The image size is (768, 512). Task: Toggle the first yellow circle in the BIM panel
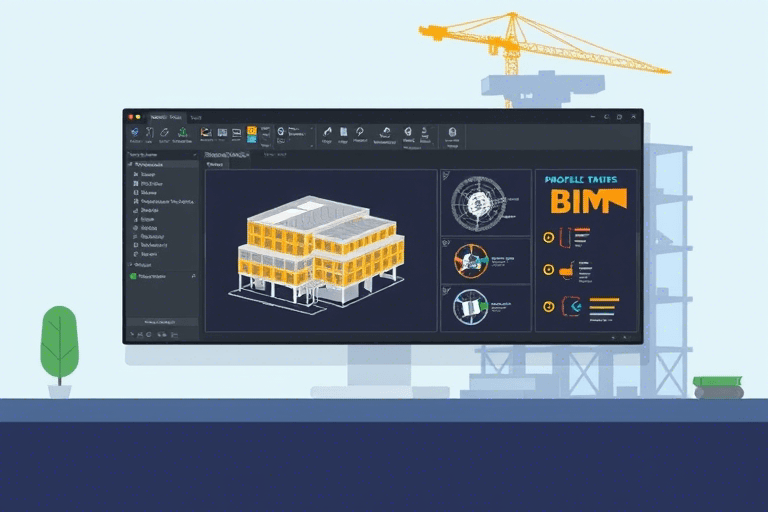[548, 238]
